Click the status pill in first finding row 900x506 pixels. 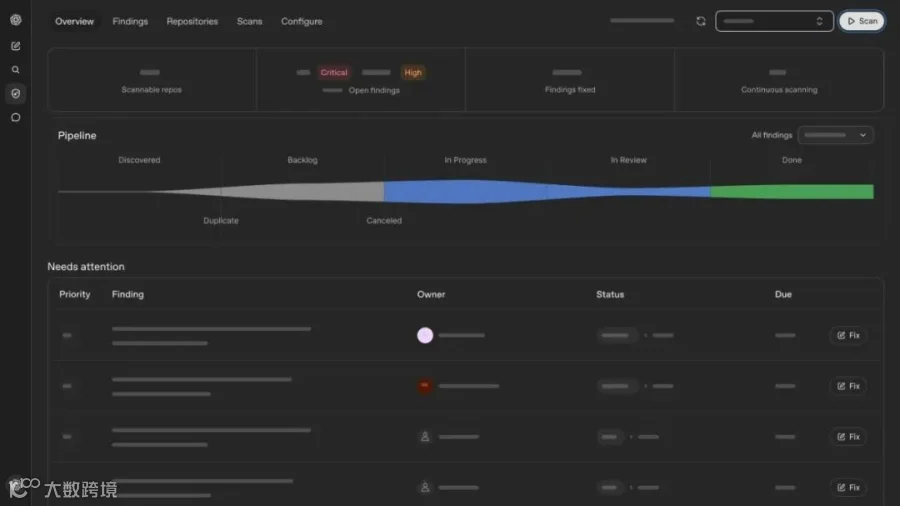click(x=617, y=336)
